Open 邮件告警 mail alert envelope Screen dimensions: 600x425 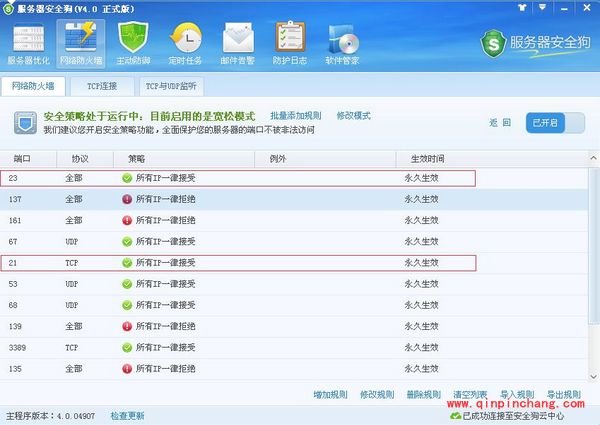238,44
